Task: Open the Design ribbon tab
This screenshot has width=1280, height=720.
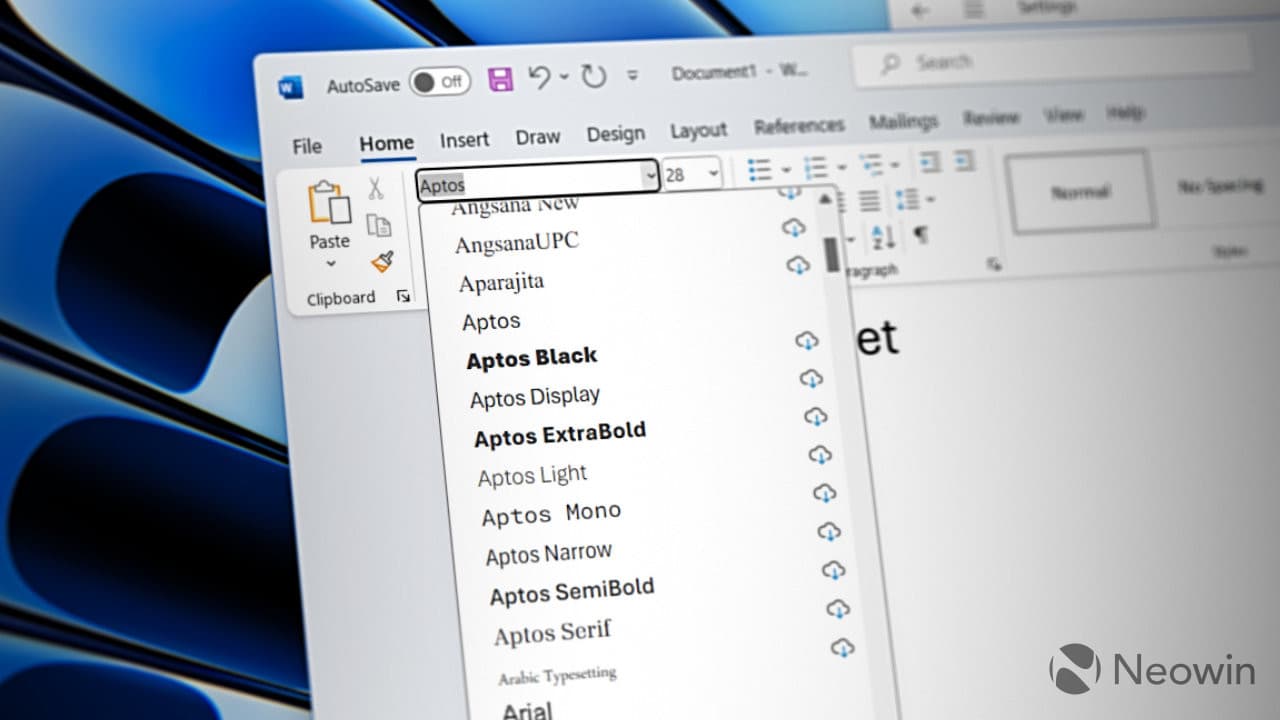Action: click(x=616, y=133)
